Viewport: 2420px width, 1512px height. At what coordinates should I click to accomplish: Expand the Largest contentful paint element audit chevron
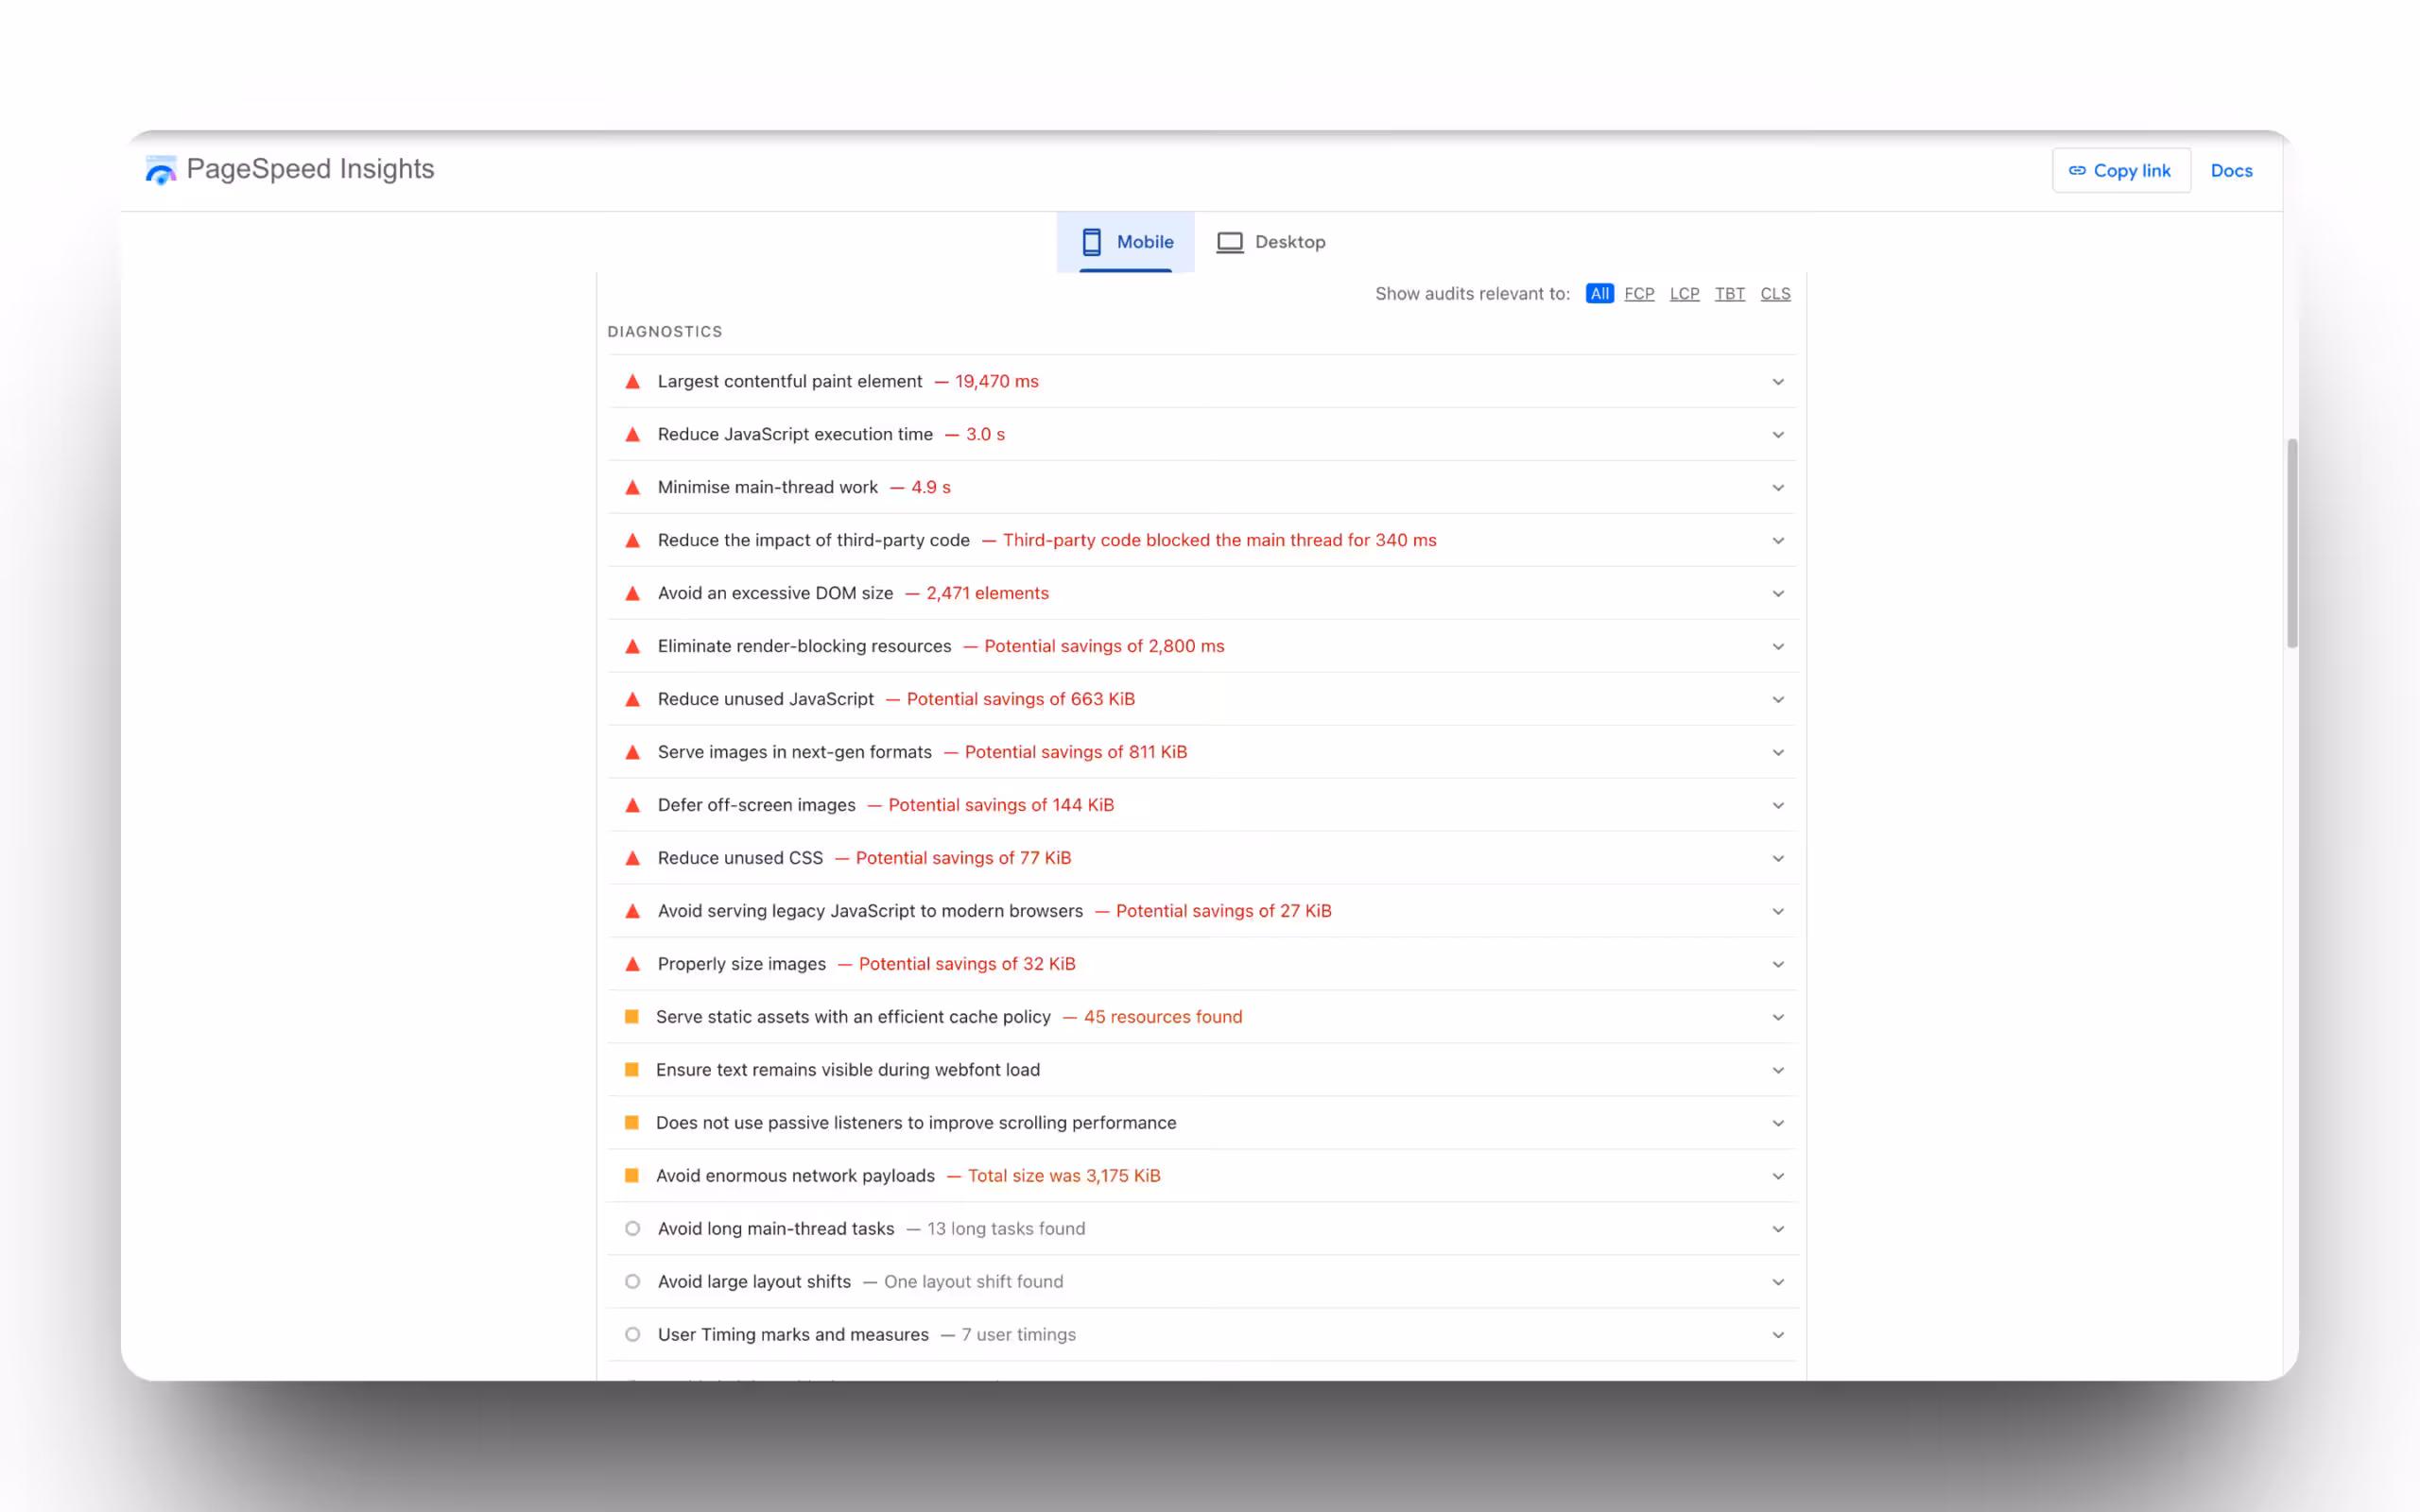1778,382
